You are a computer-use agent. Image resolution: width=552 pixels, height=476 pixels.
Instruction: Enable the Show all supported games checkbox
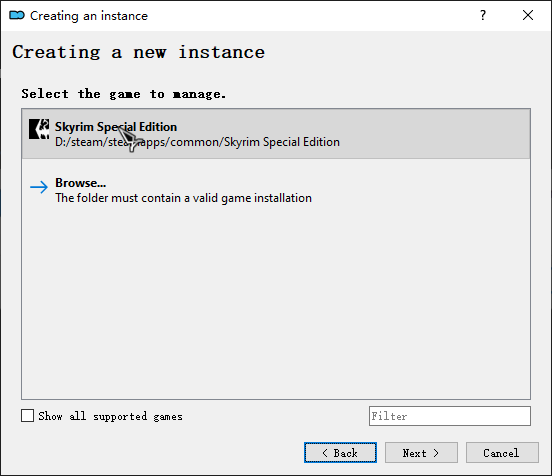coord(27,415)
